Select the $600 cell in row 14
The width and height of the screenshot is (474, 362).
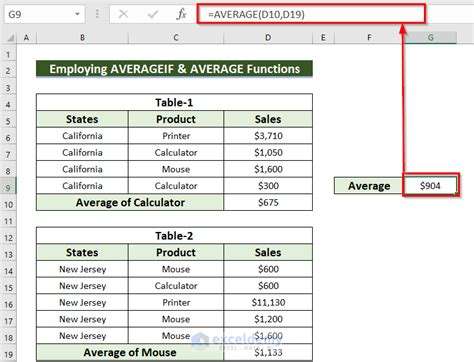coord(268,269)
